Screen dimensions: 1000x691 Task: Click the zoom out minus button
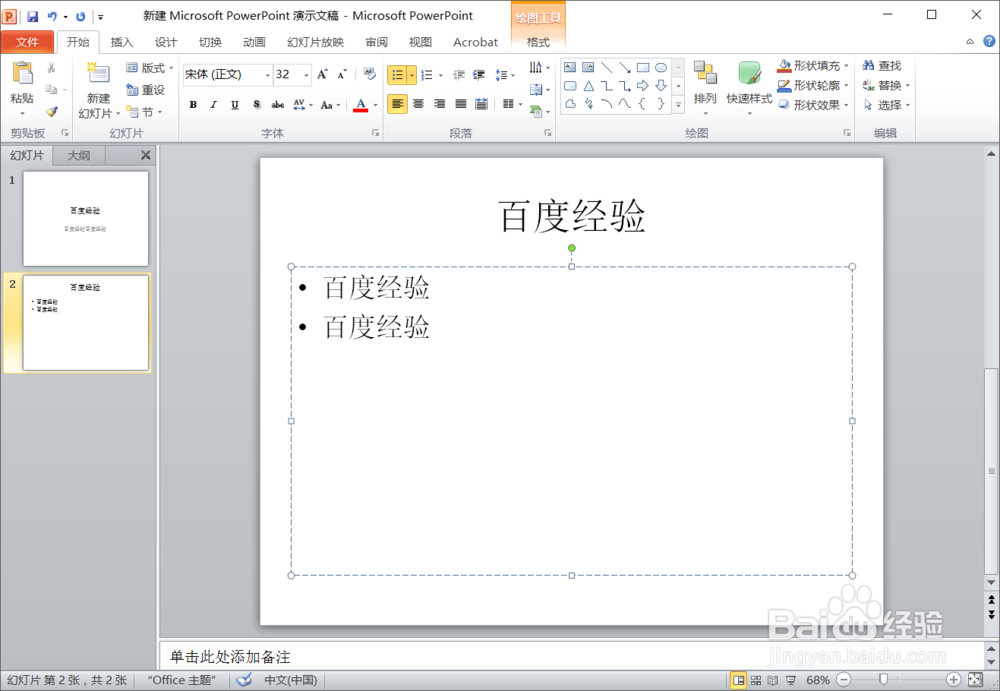click(844, 680)
